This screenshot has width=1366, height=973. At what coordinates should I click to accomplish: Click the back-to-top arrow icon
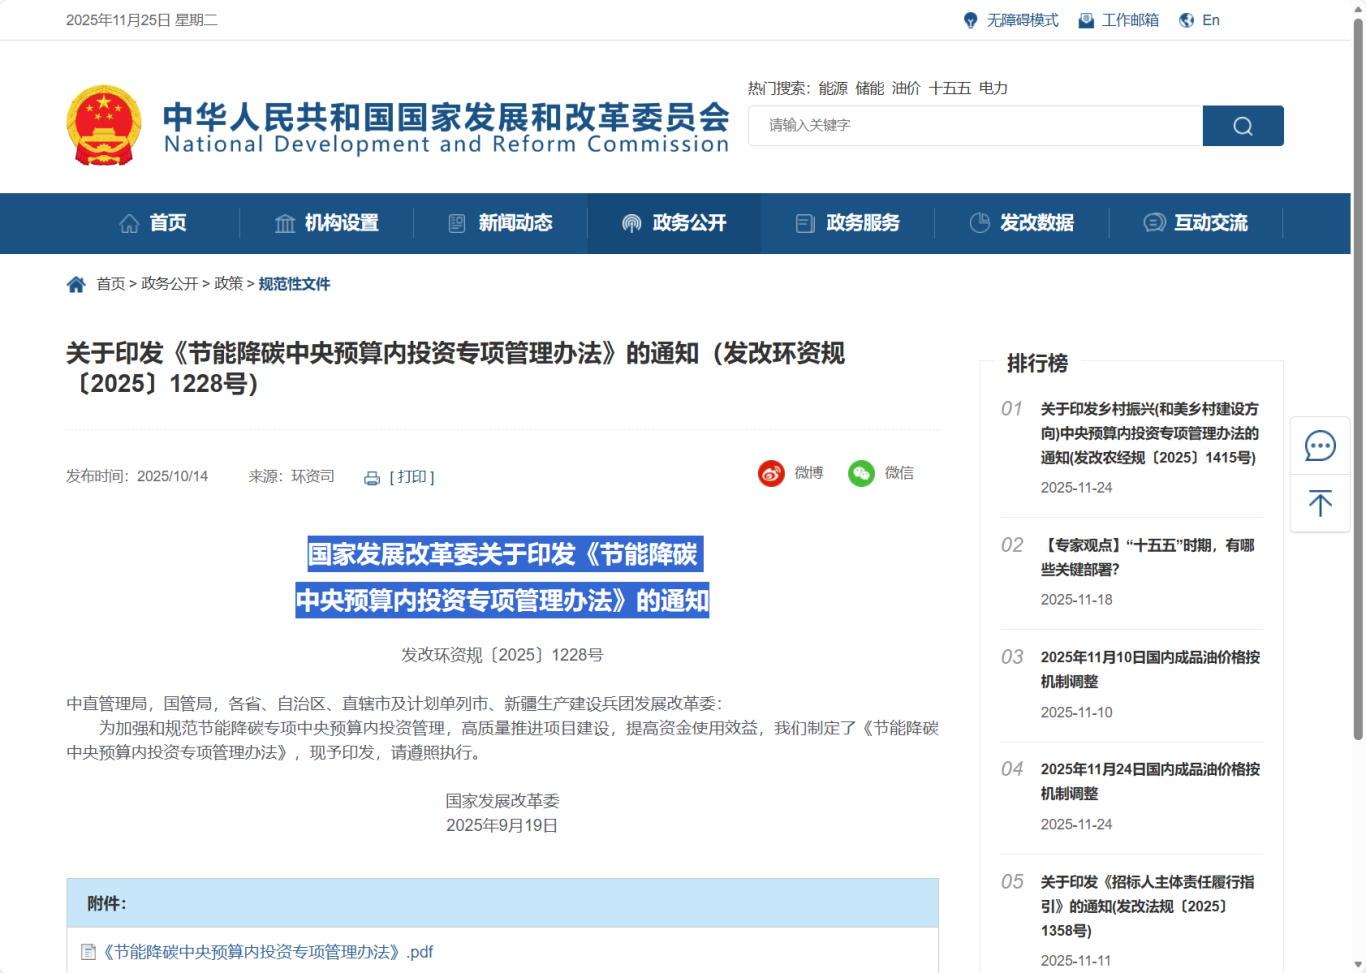pos(1320,504)
